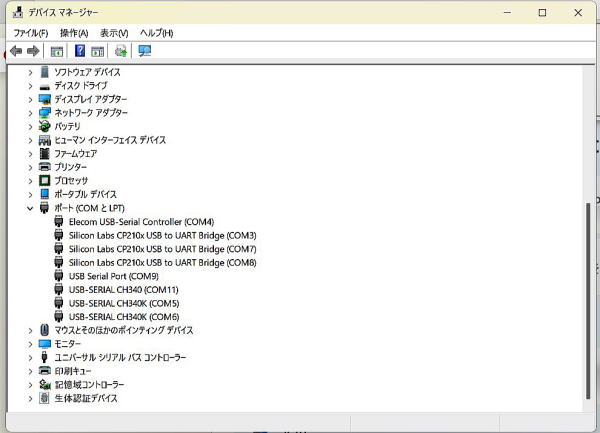Click the Update driver toolbar icon
This screenshot has width=600, height=433.
coord(121,51)
